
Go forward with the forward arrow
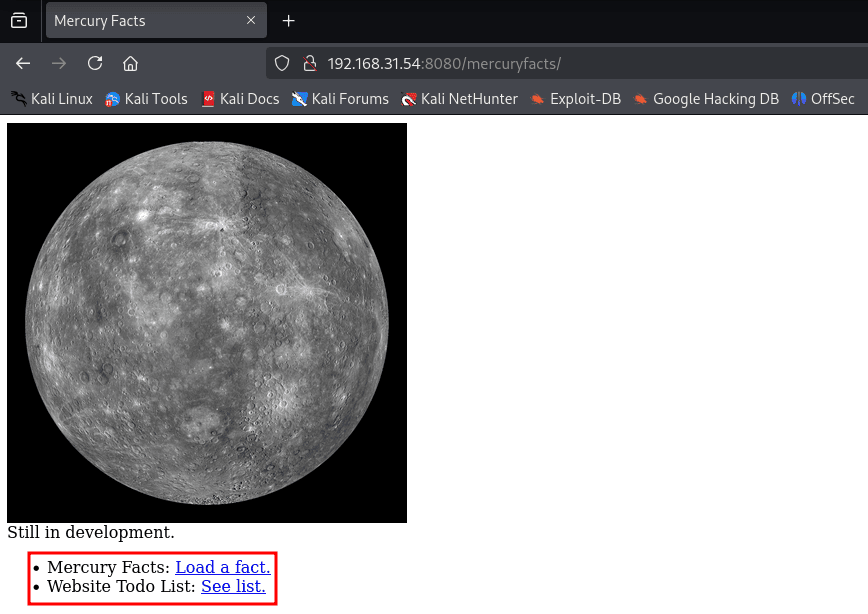pos(59,64)
